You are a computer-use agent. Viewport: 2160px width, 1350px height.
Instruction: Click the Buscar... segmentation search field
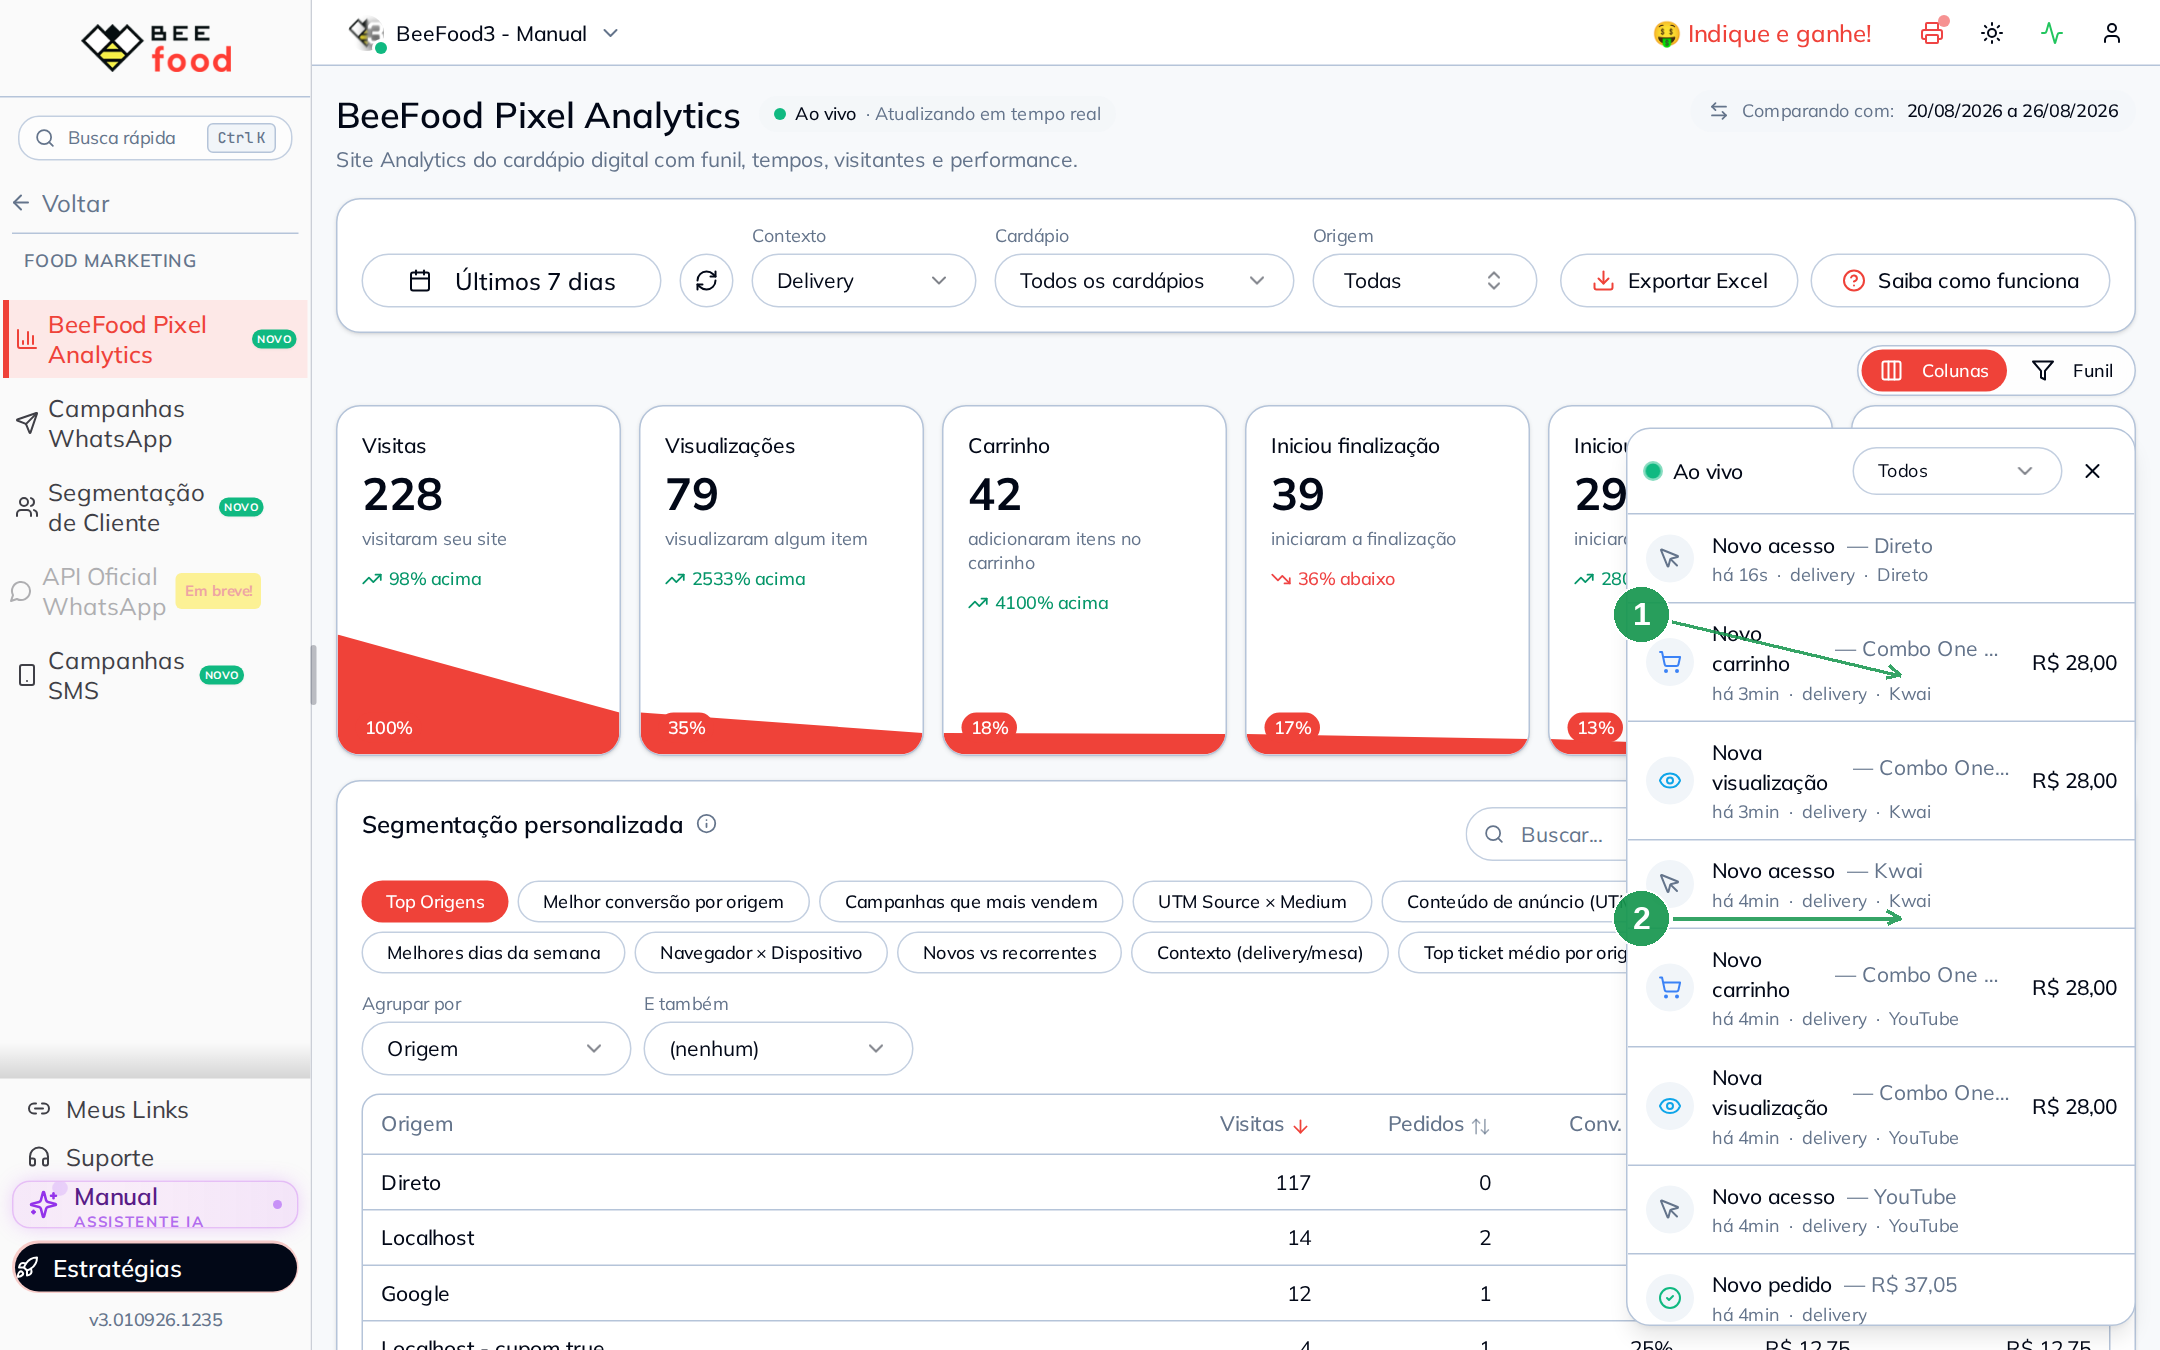[x=1547, y=834]
